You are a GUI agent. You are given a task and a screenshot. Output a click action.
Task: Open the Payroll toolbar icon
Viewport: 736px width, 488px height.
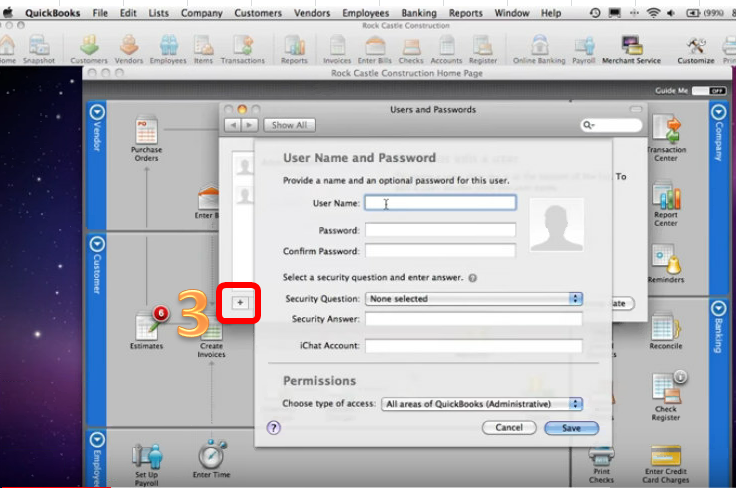click(583, 49)
